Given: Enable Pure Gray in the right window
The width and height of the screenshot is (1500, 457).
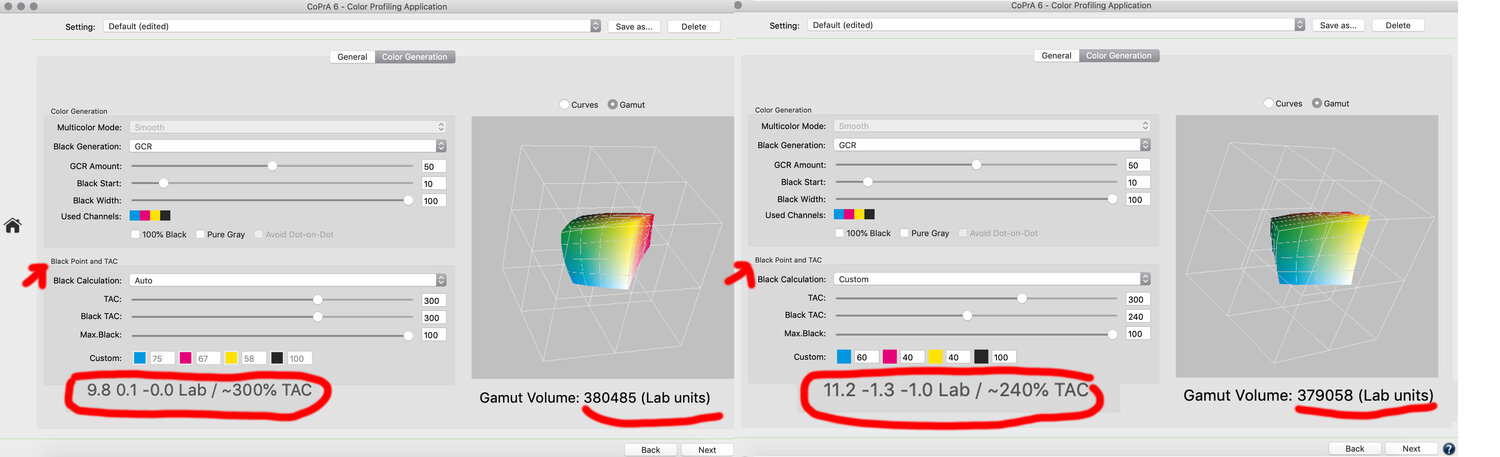Looking at the screenshot, I should tap(905, 233).
